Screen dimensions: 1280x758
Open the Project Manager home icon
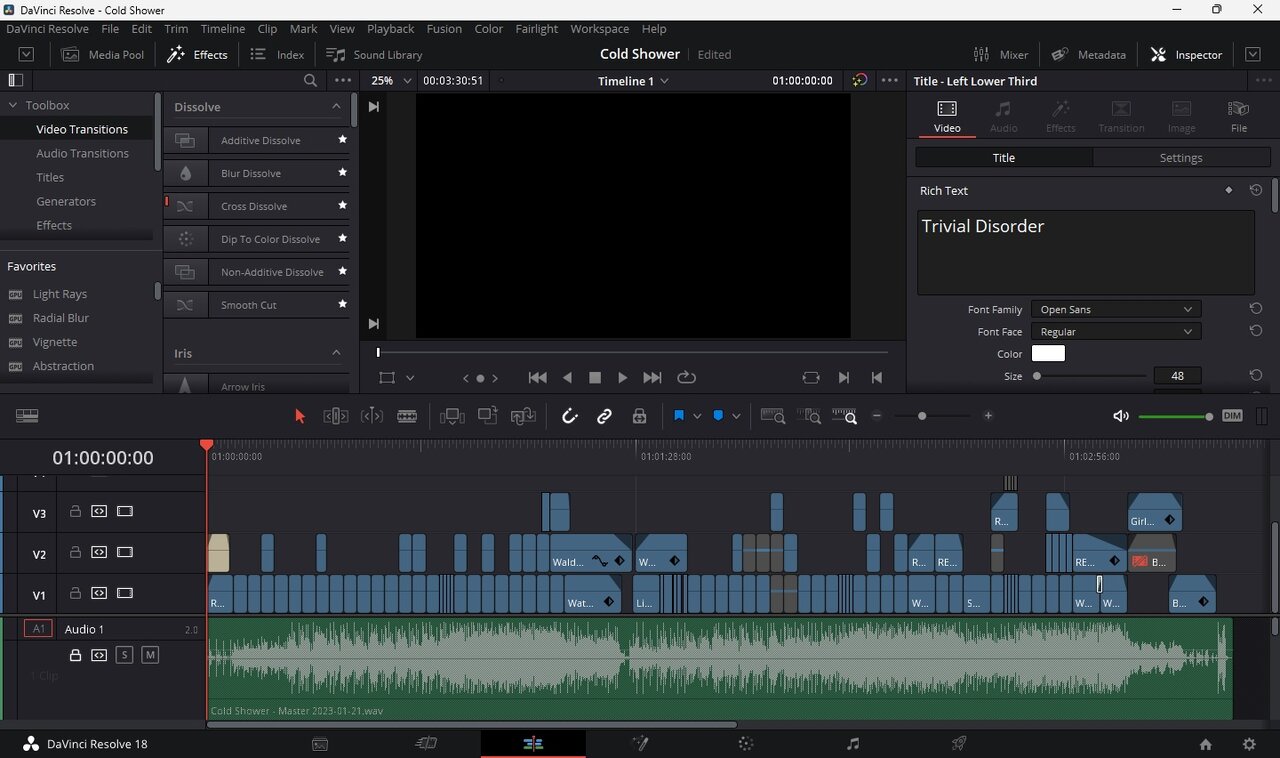(1206, 744)
